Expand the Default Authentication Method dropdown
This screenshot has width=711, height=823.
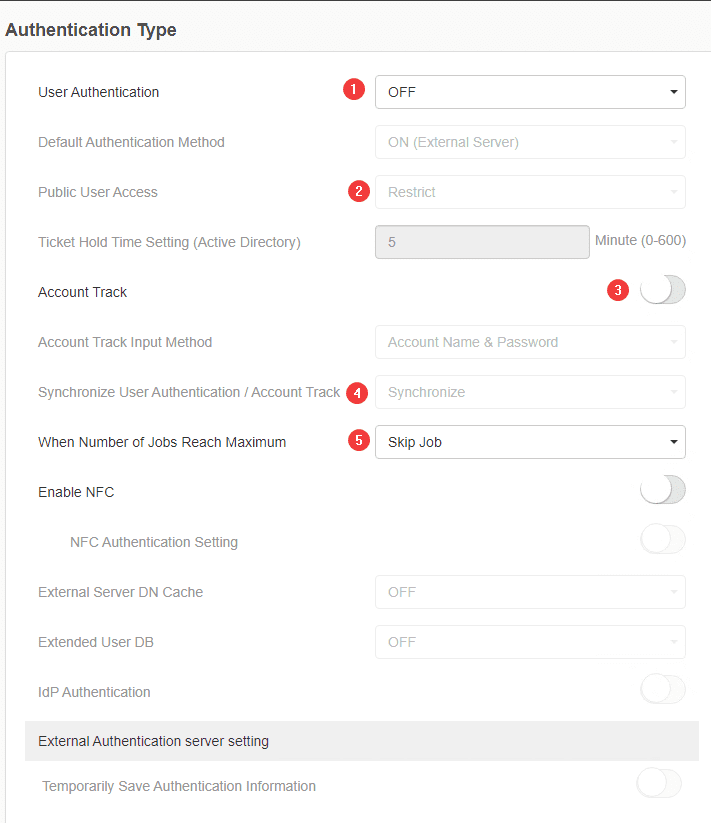(x=530, y=142)
